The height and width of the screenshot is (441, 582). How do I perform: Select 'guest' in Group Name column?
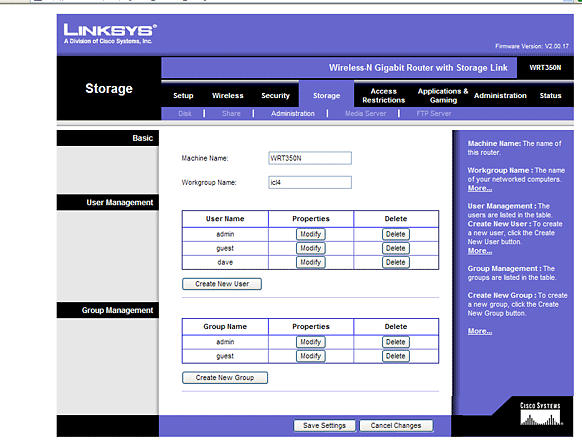(x=225, y=356)
